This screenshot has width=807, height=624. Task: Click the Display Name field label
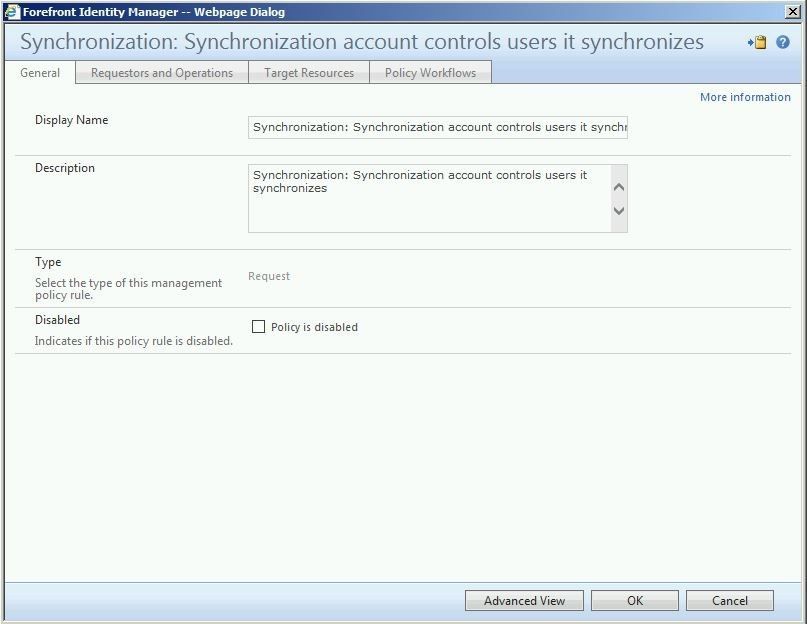point(72,120)
